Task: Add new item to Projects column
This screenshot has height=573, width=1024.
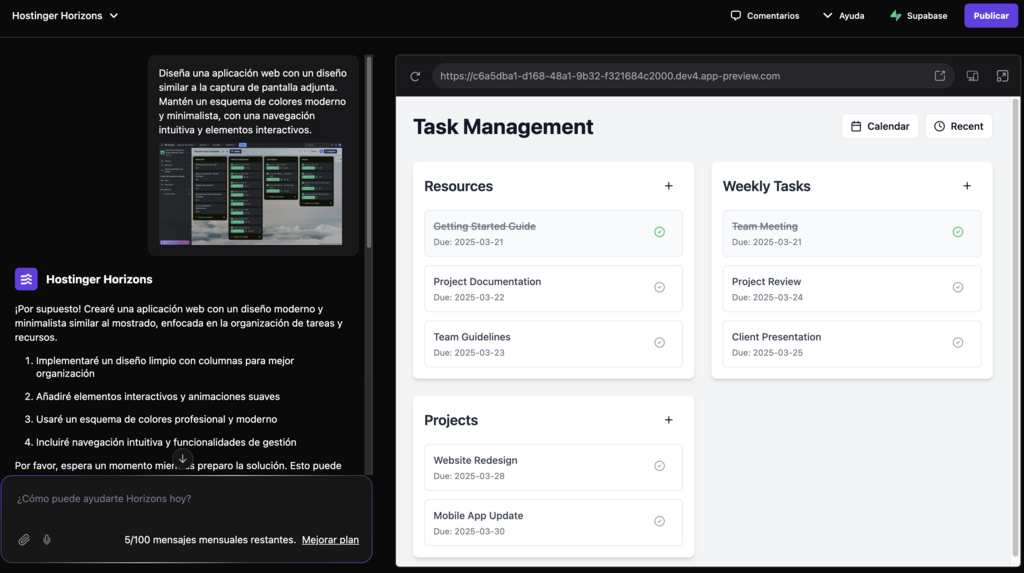Action: [x=669, y=420]
